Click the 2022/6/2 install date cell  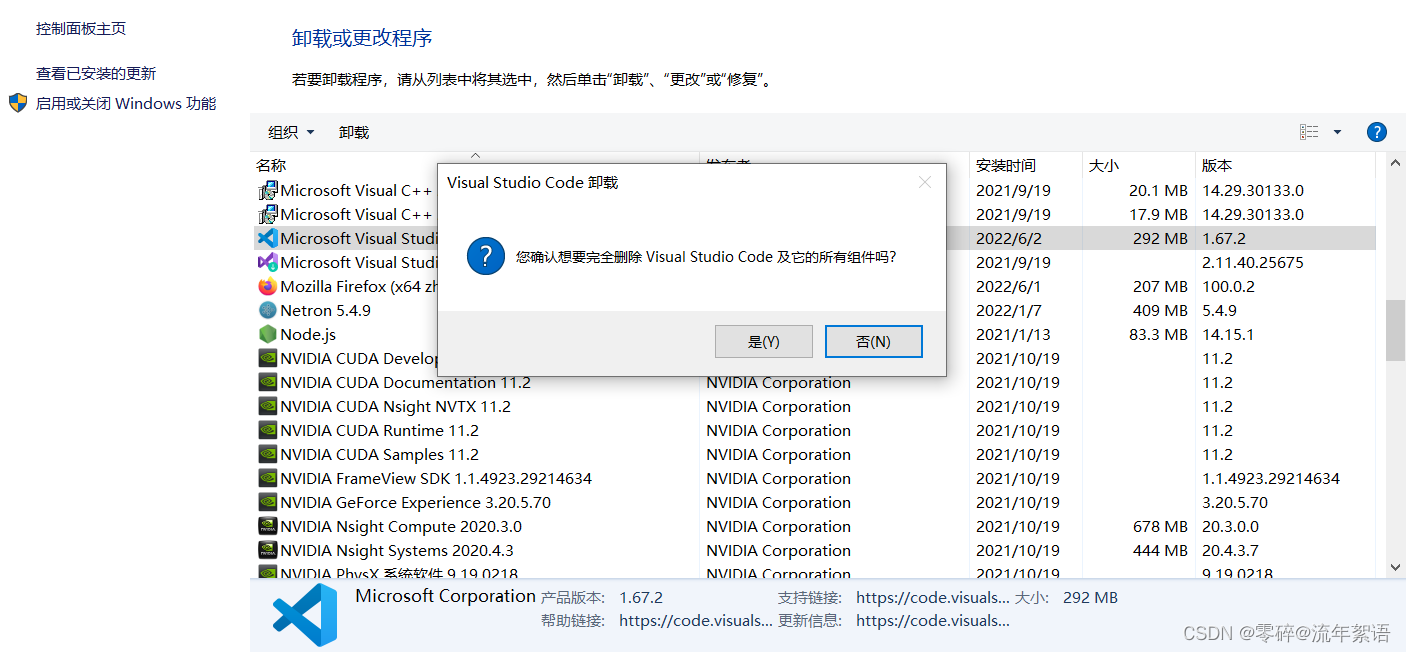click(x=1009, y=238)
